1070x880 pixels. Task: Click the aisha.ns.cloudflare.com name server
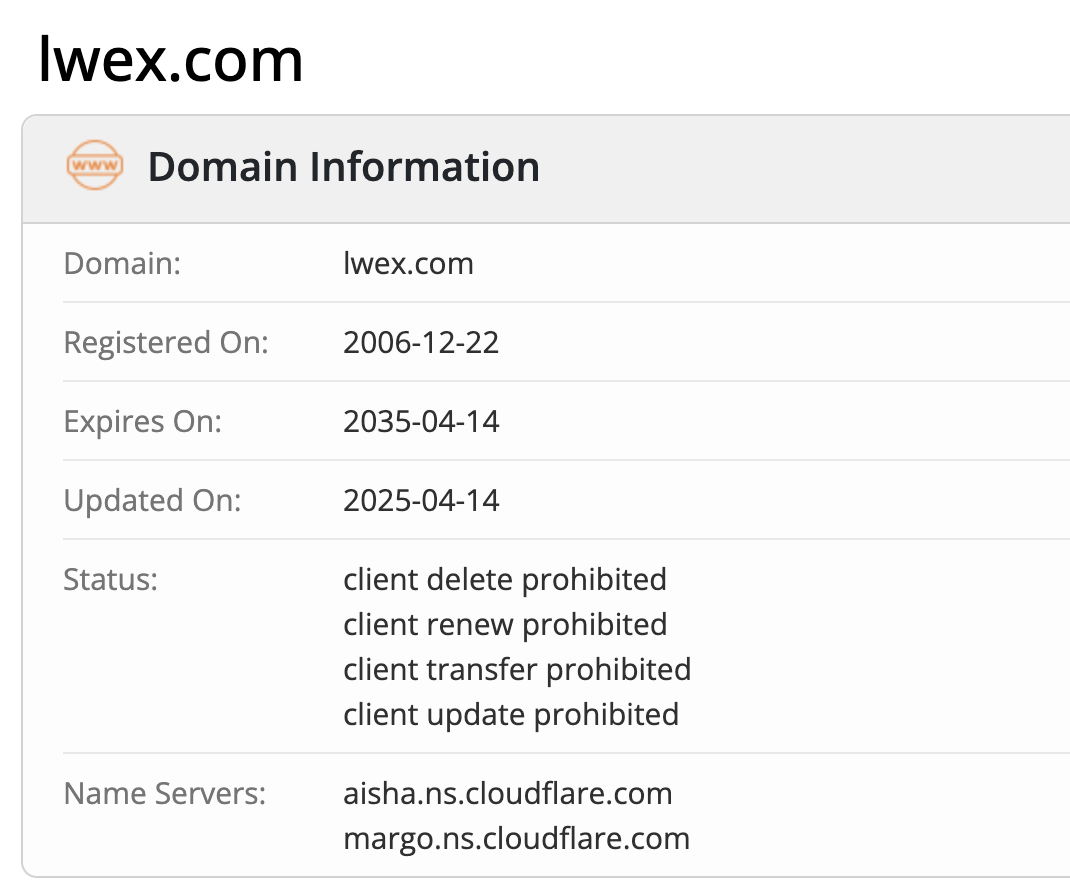508,794
